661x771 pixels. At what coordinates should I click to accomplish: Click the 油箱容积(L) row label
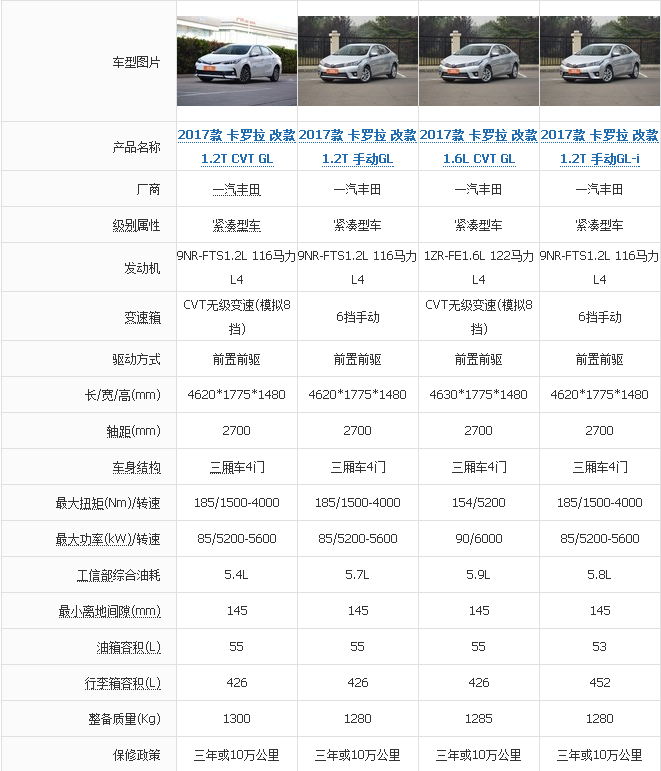tap(128, 647)
